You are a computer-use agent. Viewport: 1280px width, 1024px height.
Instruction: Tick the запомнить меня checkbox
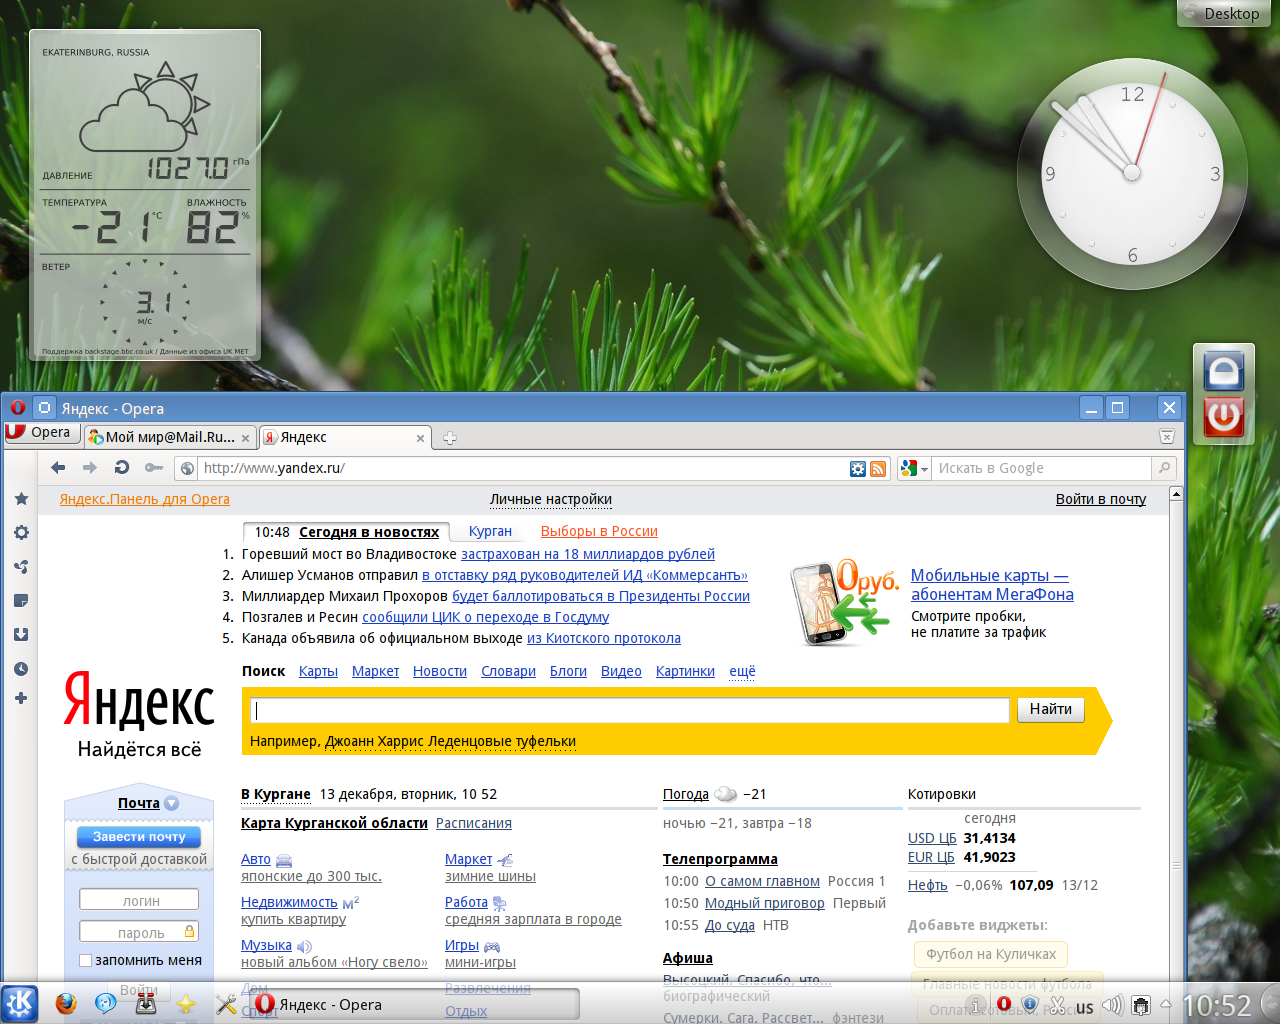(x=86, y=960)
